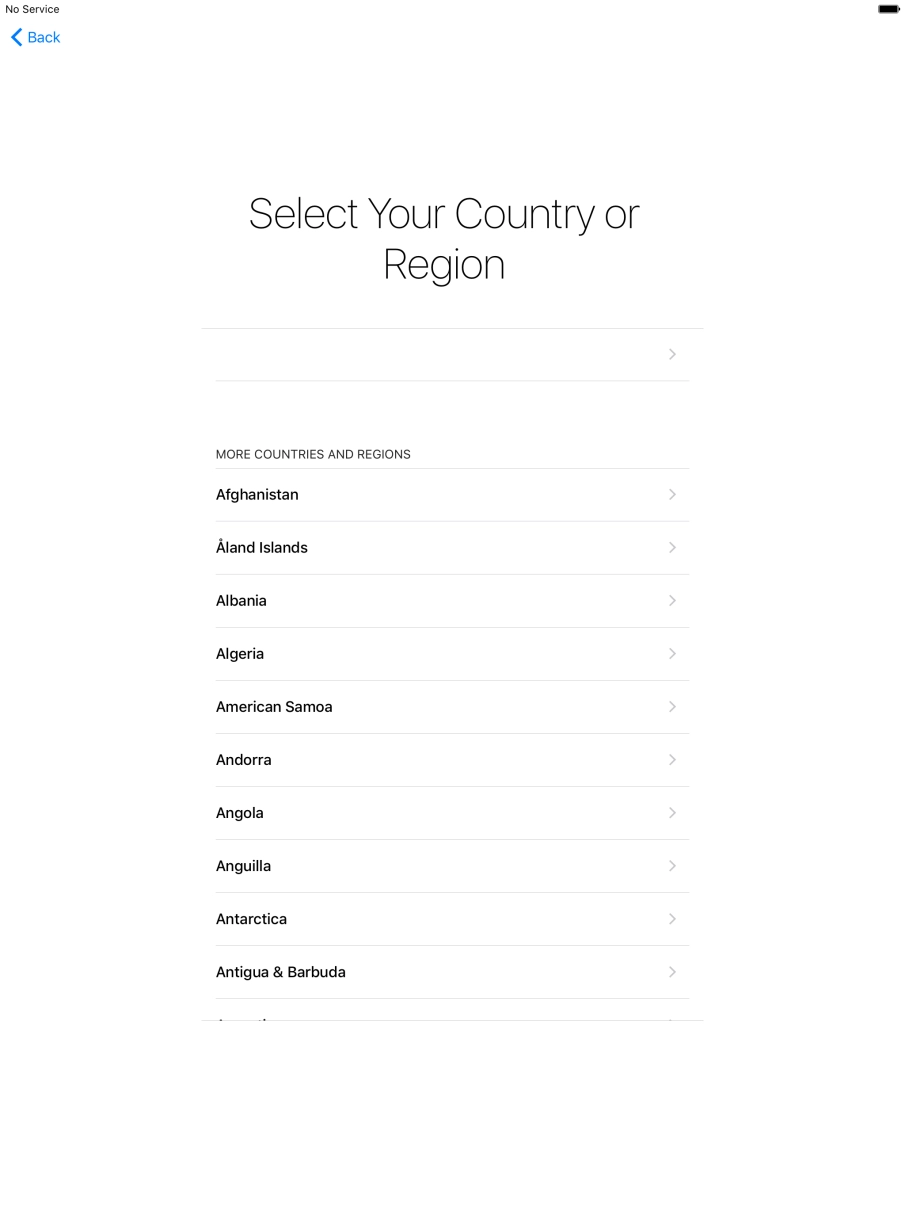Tap the chevron next to Antigua & Barbuda
Image resolution: width=905 pixels, height=1208 pixels.
672,971
